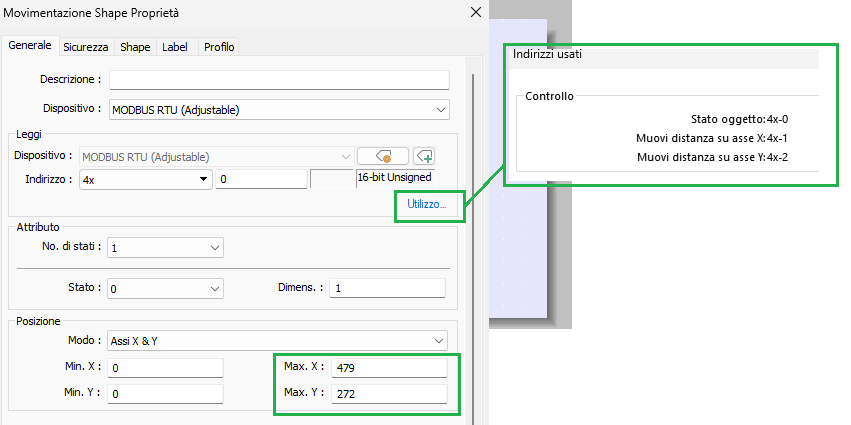
Task: Click the Max. X field
Action: click(x=389, y=368)
